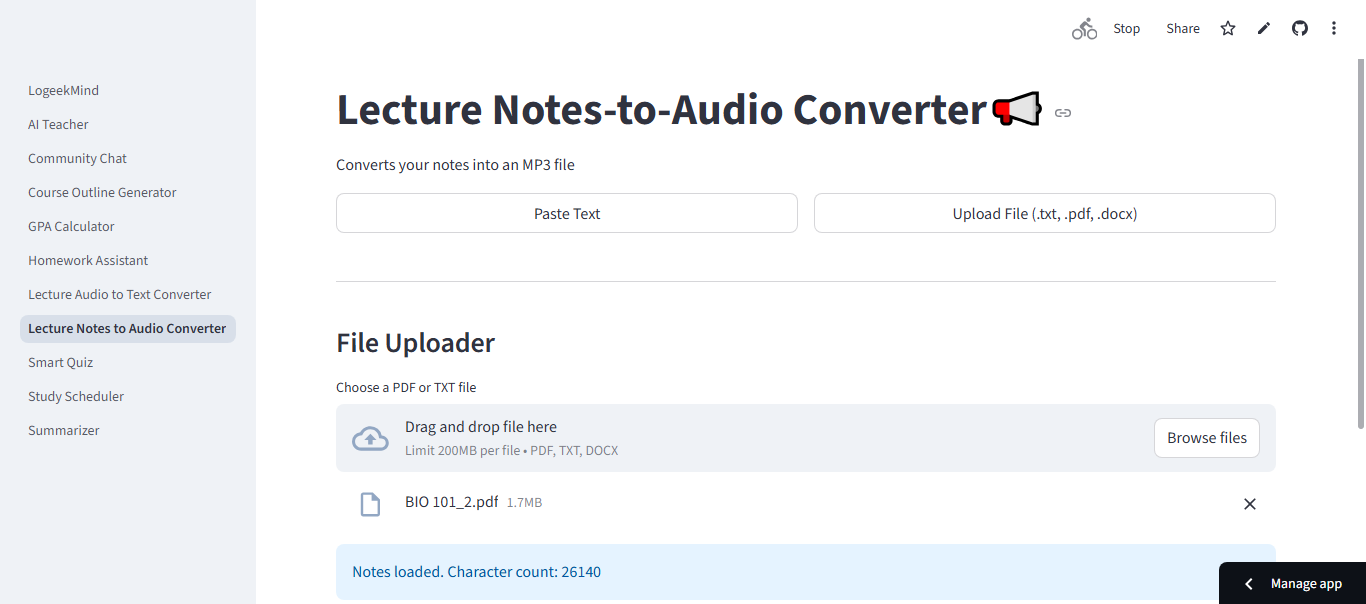Select Smart Quiz from the sidebar
This screenshot has height=604, width=1366.
pyautogui.click(x=60, y=361)
